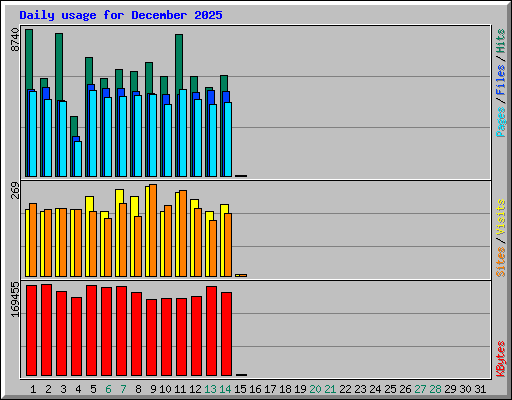This screenshot has width=512, height=400.
Task: Select day 22 on the date axis
Action: 345,389
